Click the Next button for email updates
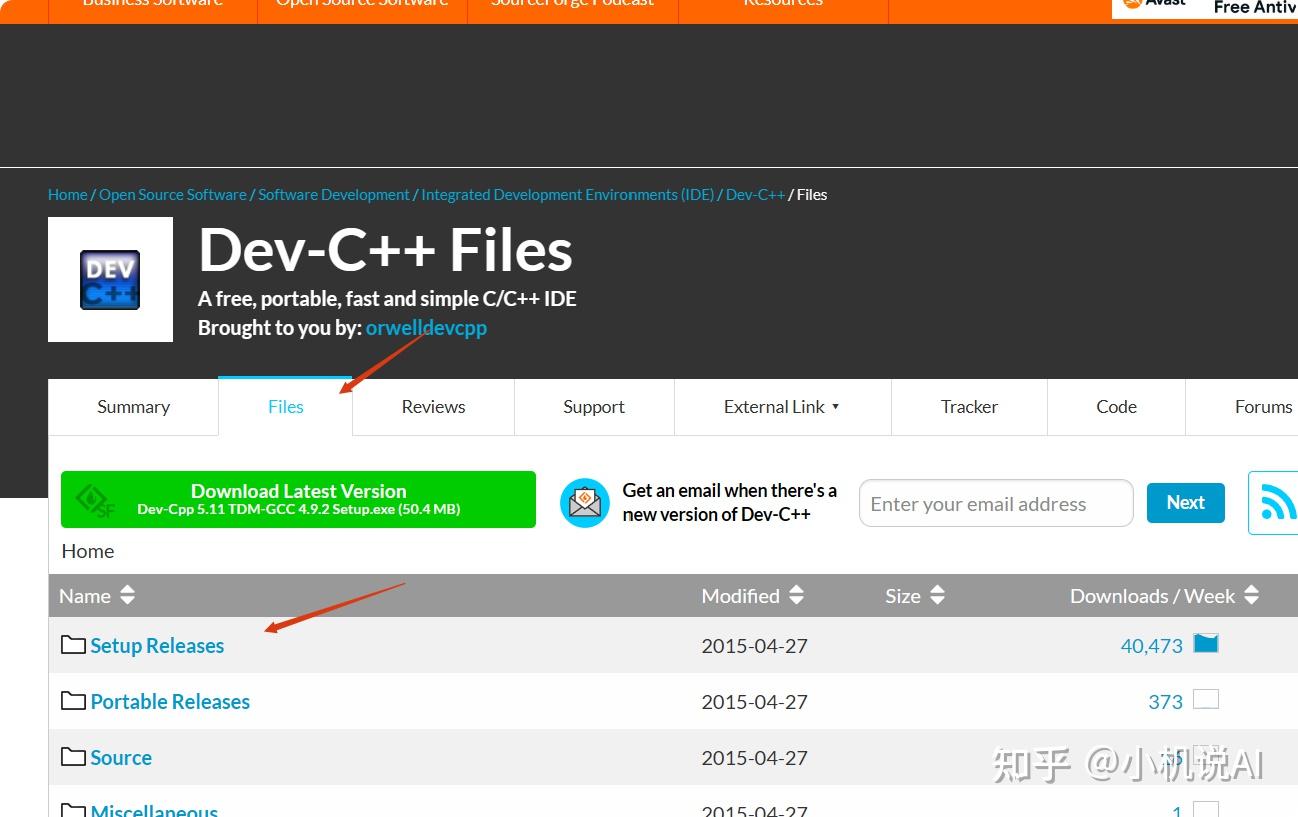 [x=1184, y=503]
